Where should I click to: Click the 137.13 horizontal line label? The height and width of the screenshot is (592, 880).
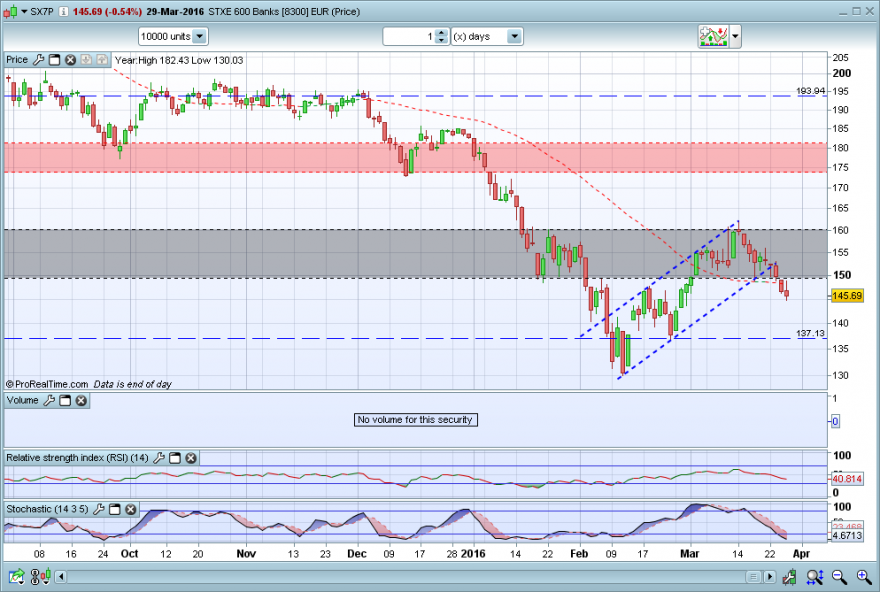pos(810,333)
